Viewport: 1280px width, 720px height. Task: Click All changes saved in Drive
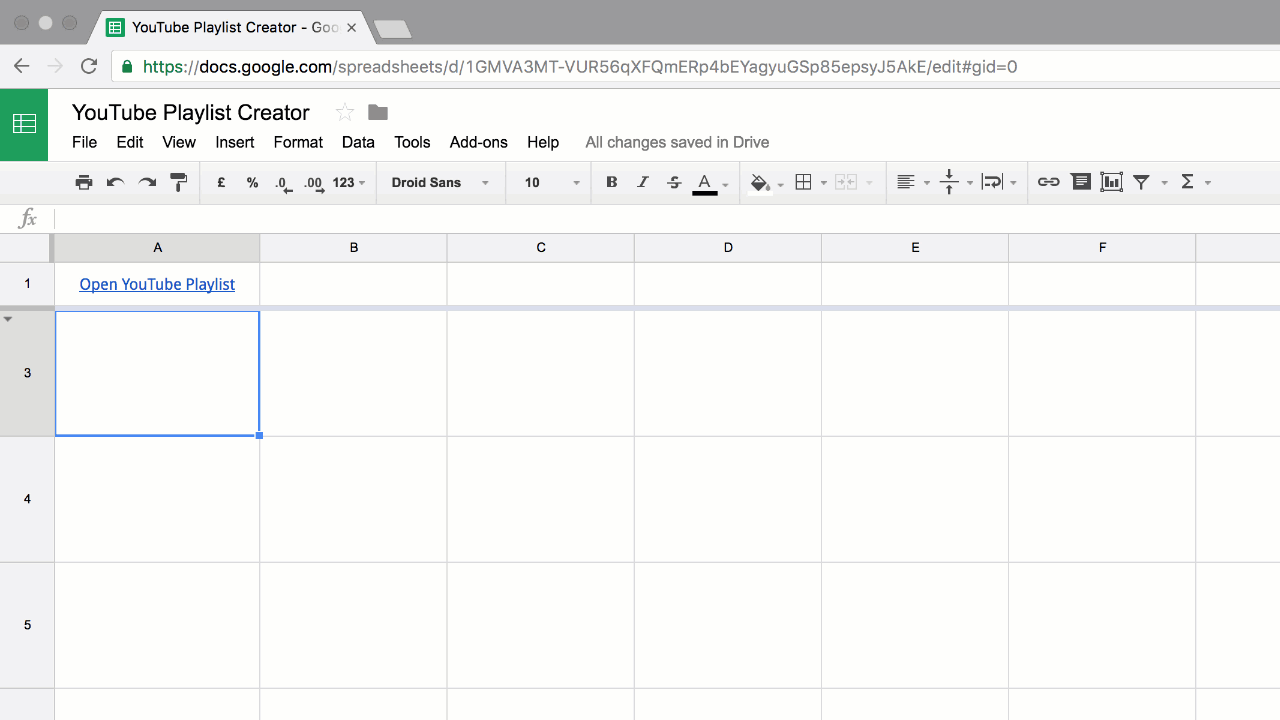coord(677,142)
